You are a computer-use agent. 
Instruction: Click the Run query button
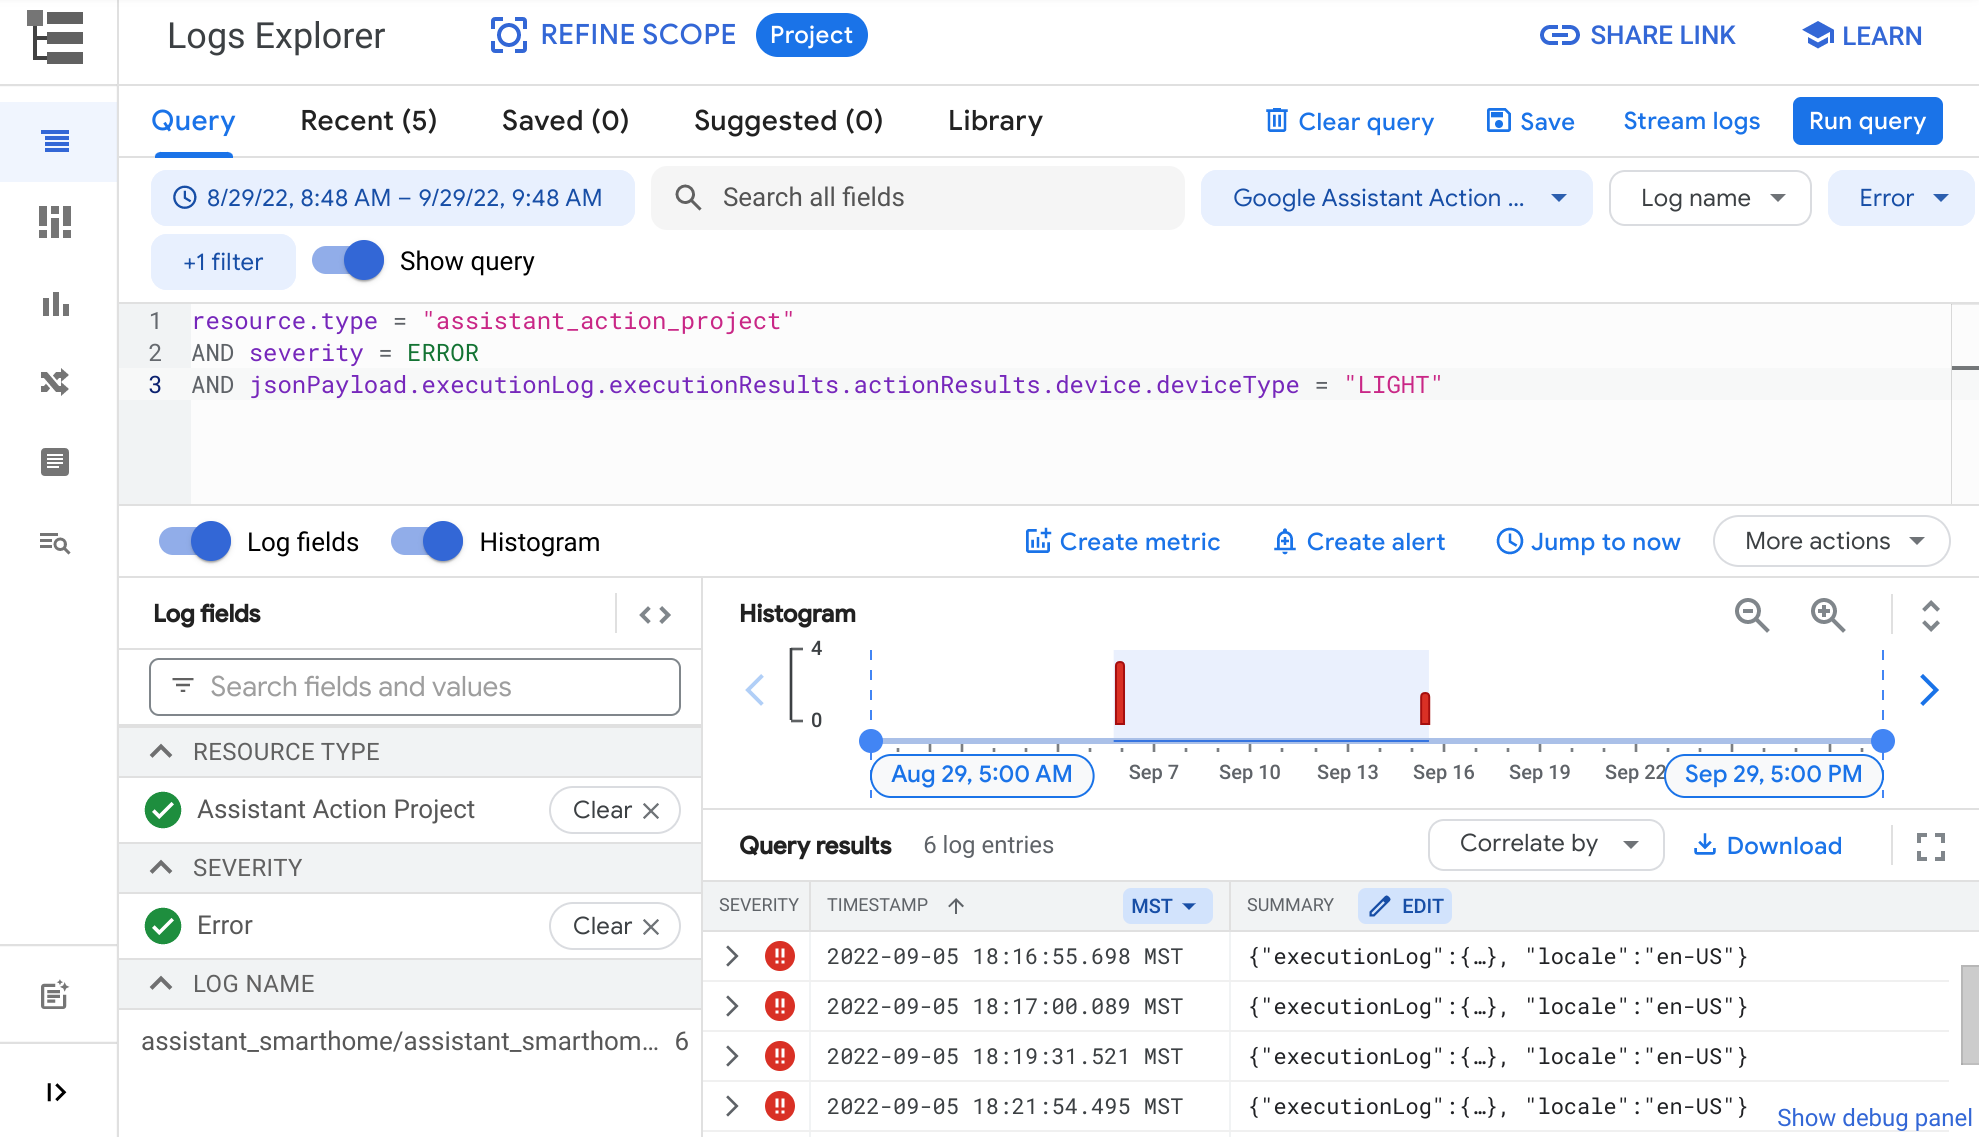coord(1868,121)
